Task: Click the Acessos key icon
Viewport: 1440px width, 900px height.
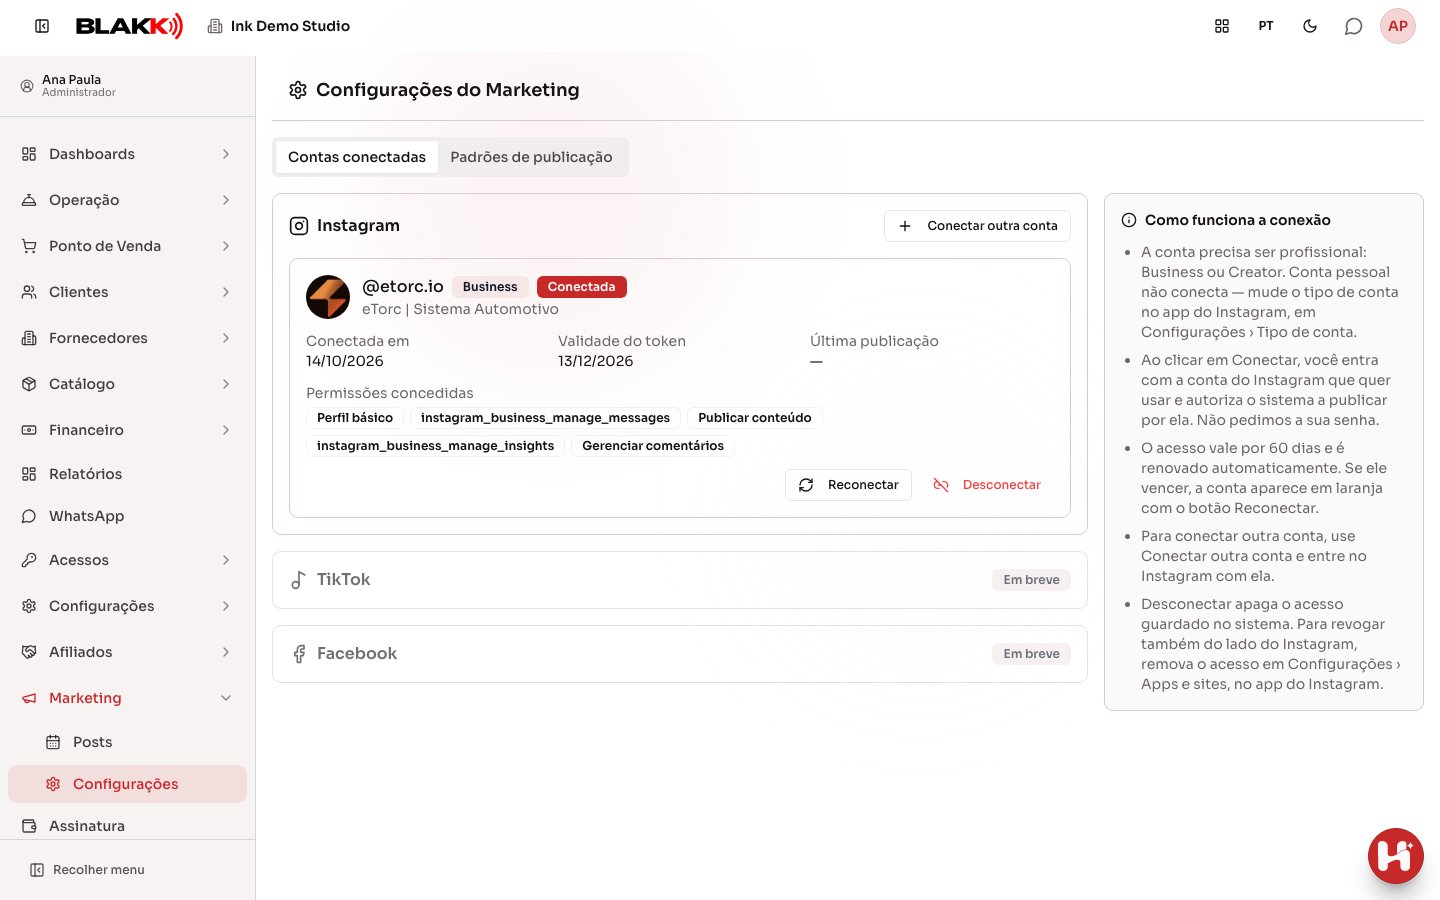Action: tap(29, 560)
